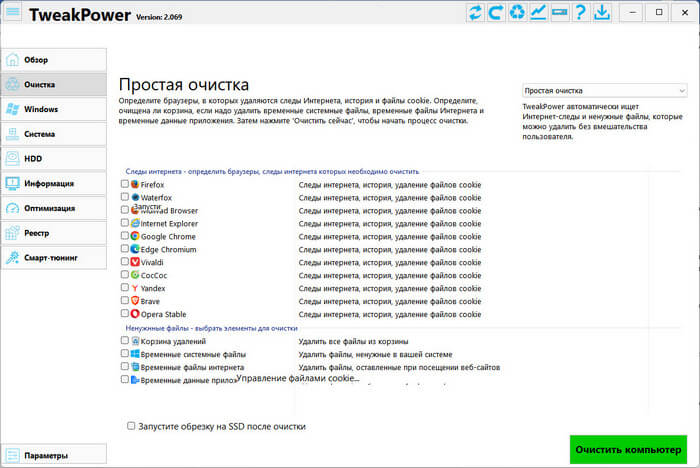Open Параметры settings at sidebar bottom
Screen dimensions: 700x468
[x=54, y=455]
